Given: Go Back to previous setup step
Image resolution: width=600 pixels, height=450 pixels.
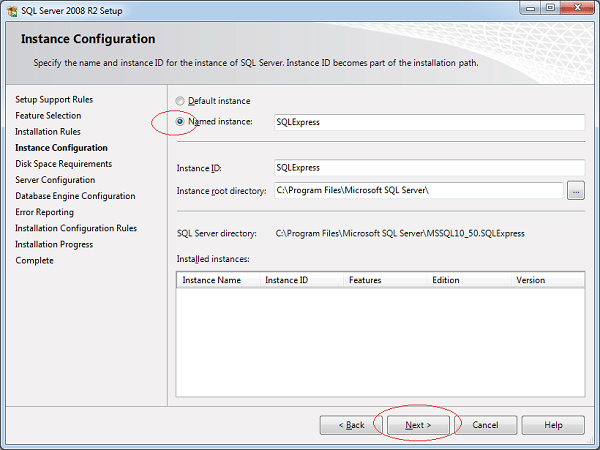Looking at the screenshot, I should (x=351, y=425).
